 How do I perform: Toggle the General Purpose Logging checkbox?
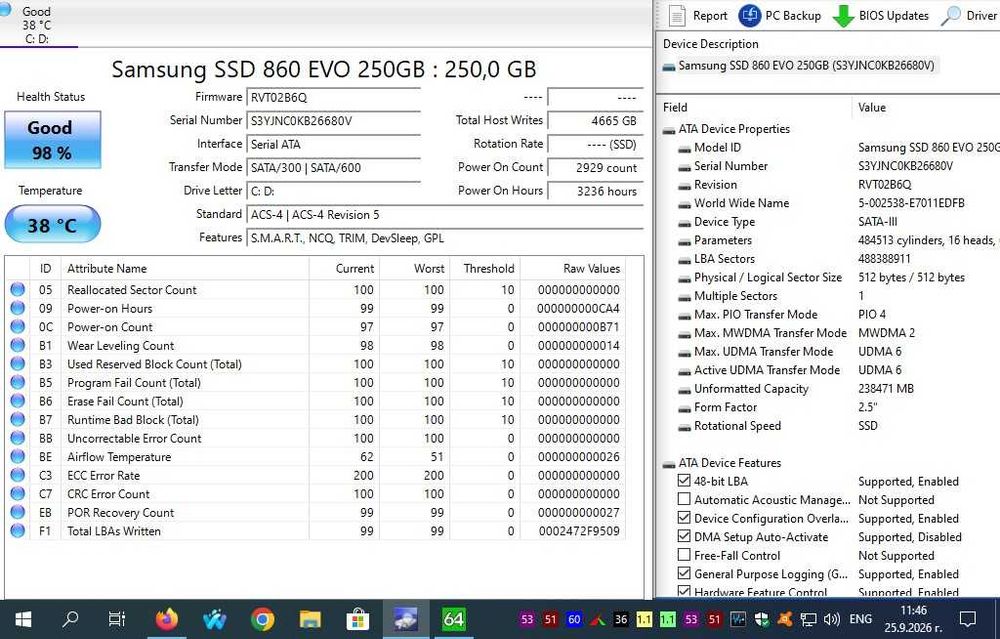click(x=684, y=573)
